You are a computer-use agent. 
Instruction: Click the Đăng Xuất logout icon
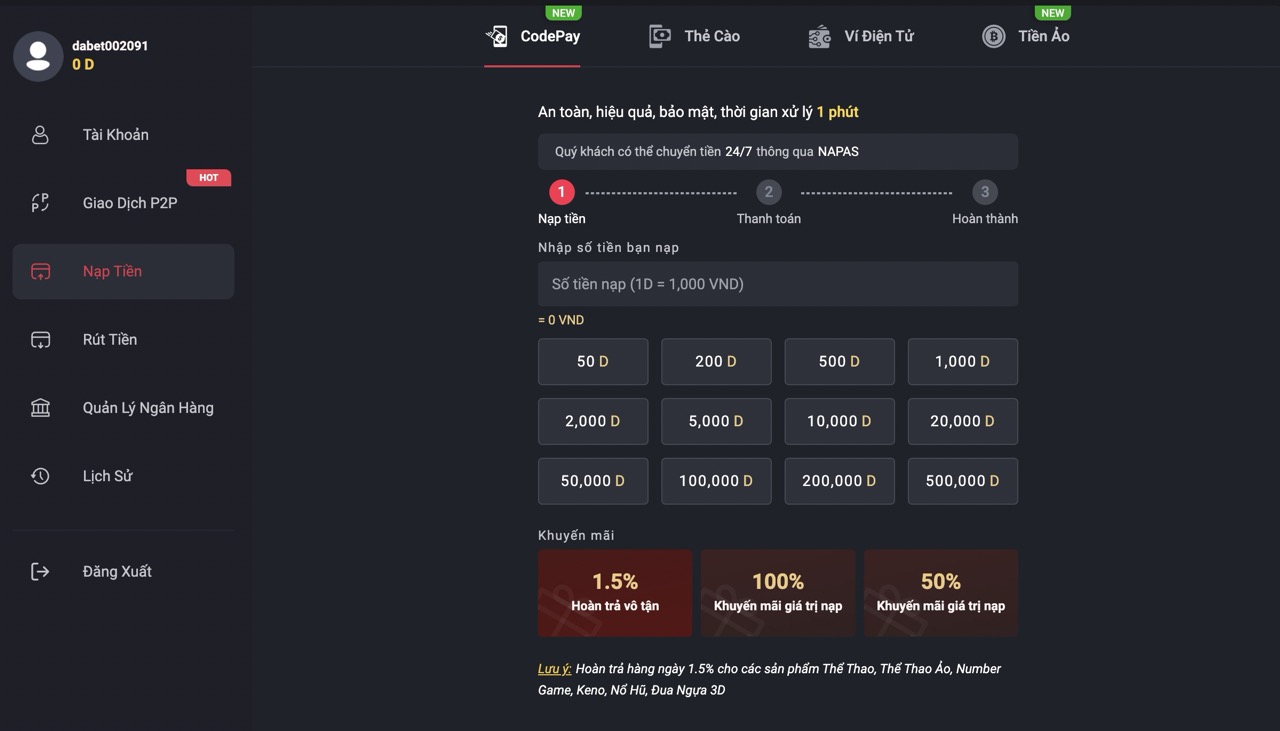click(40, 572)
